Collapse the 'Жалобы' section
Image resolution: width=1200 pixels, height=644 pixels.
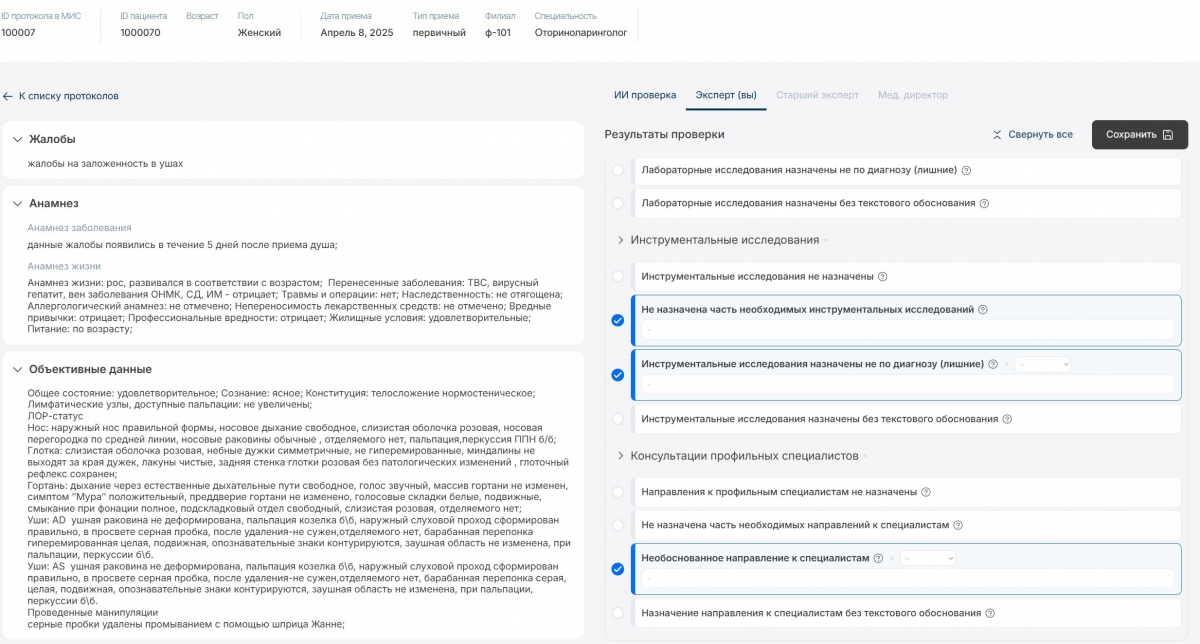18,139
